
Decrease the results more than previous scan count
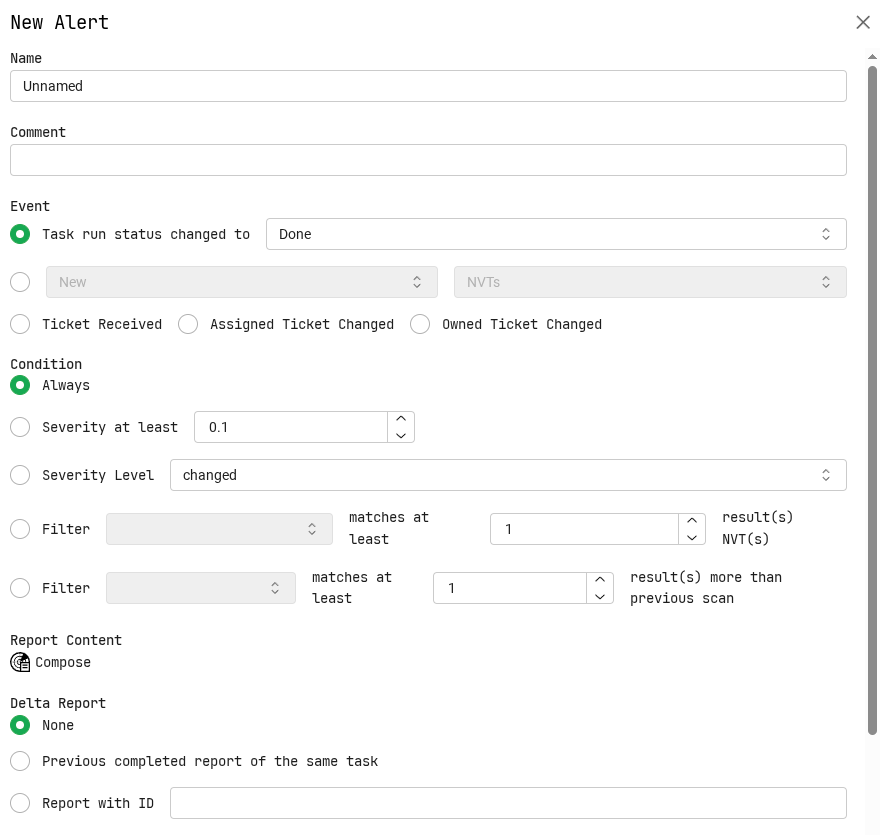click(x=599, y=596)
